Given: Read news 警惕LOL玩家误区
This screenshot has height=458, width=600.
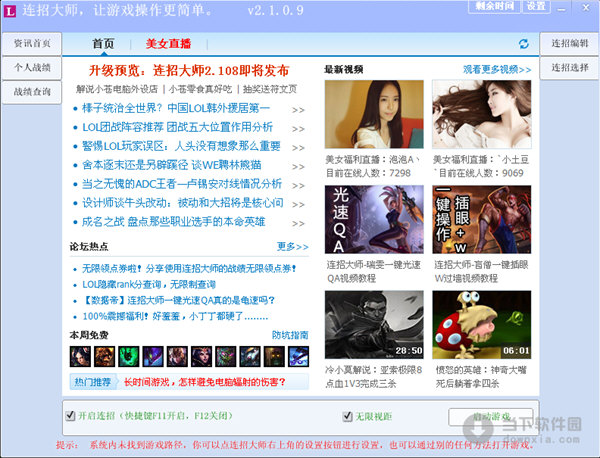Looking at the screenshot, I should pyautogui.click(x=181, y=146).
